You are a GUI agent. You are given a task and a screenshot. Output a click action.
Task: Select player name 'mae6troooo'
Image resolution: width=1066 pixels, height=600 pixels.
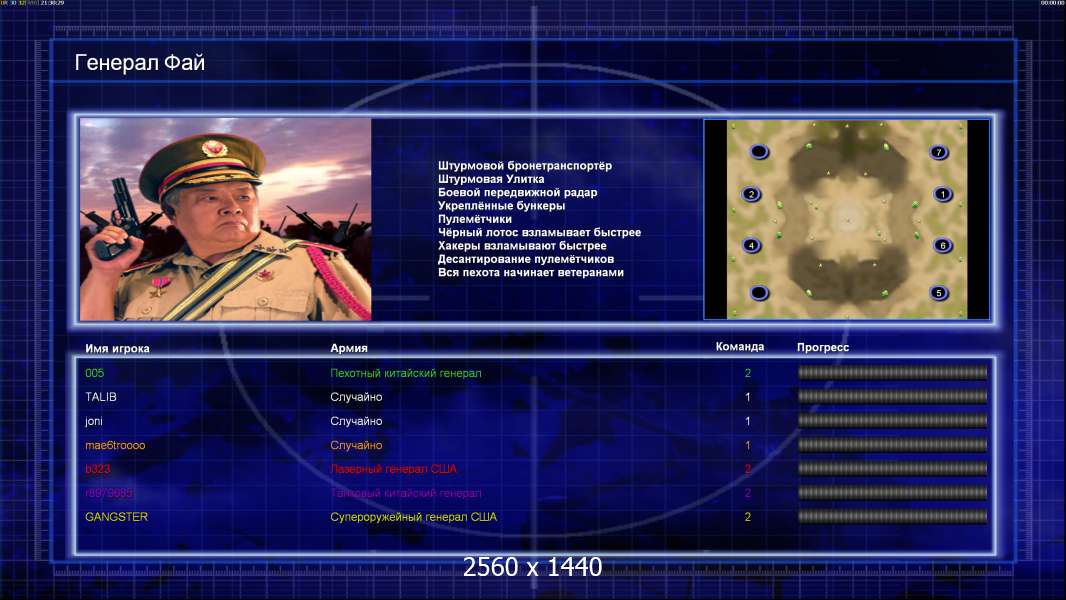click(x=115, y=445)
